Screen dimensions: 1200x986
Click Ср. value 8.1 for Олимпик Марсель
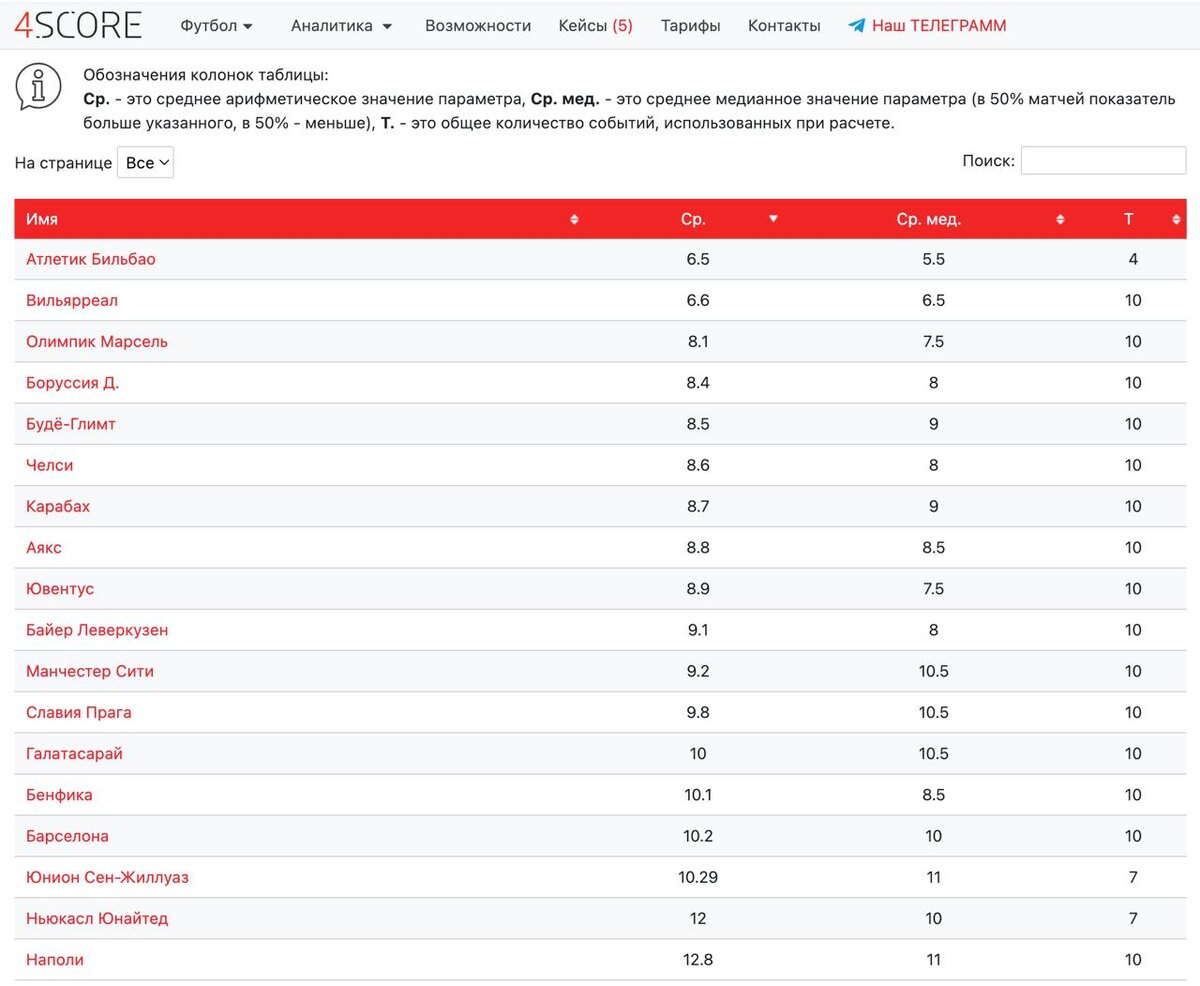[x=698, y=341]
